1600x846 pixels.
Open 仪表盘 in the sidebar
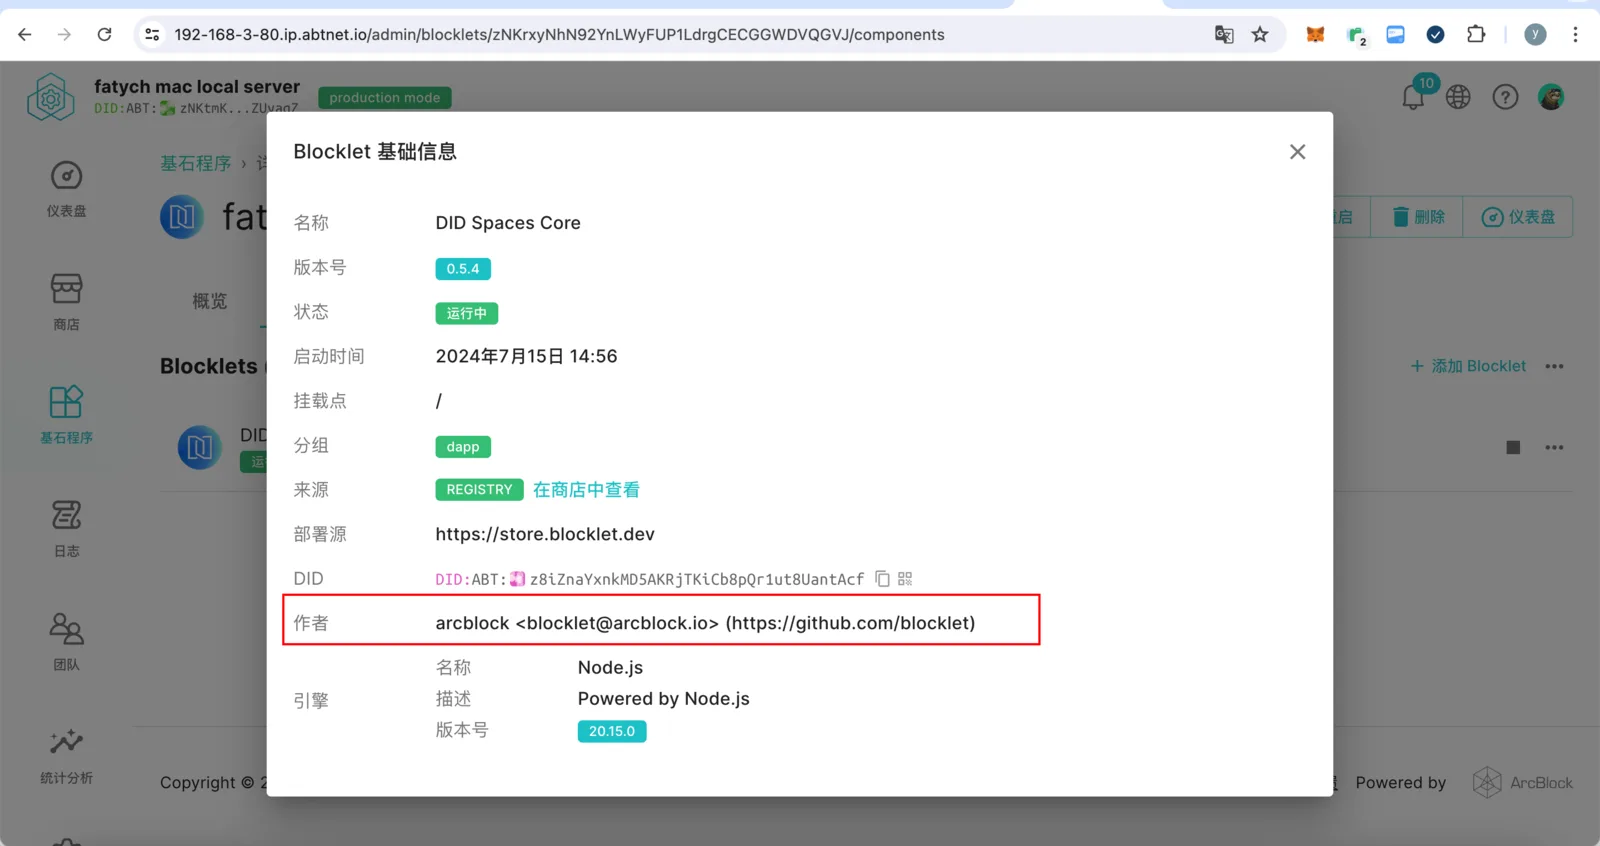66,189
